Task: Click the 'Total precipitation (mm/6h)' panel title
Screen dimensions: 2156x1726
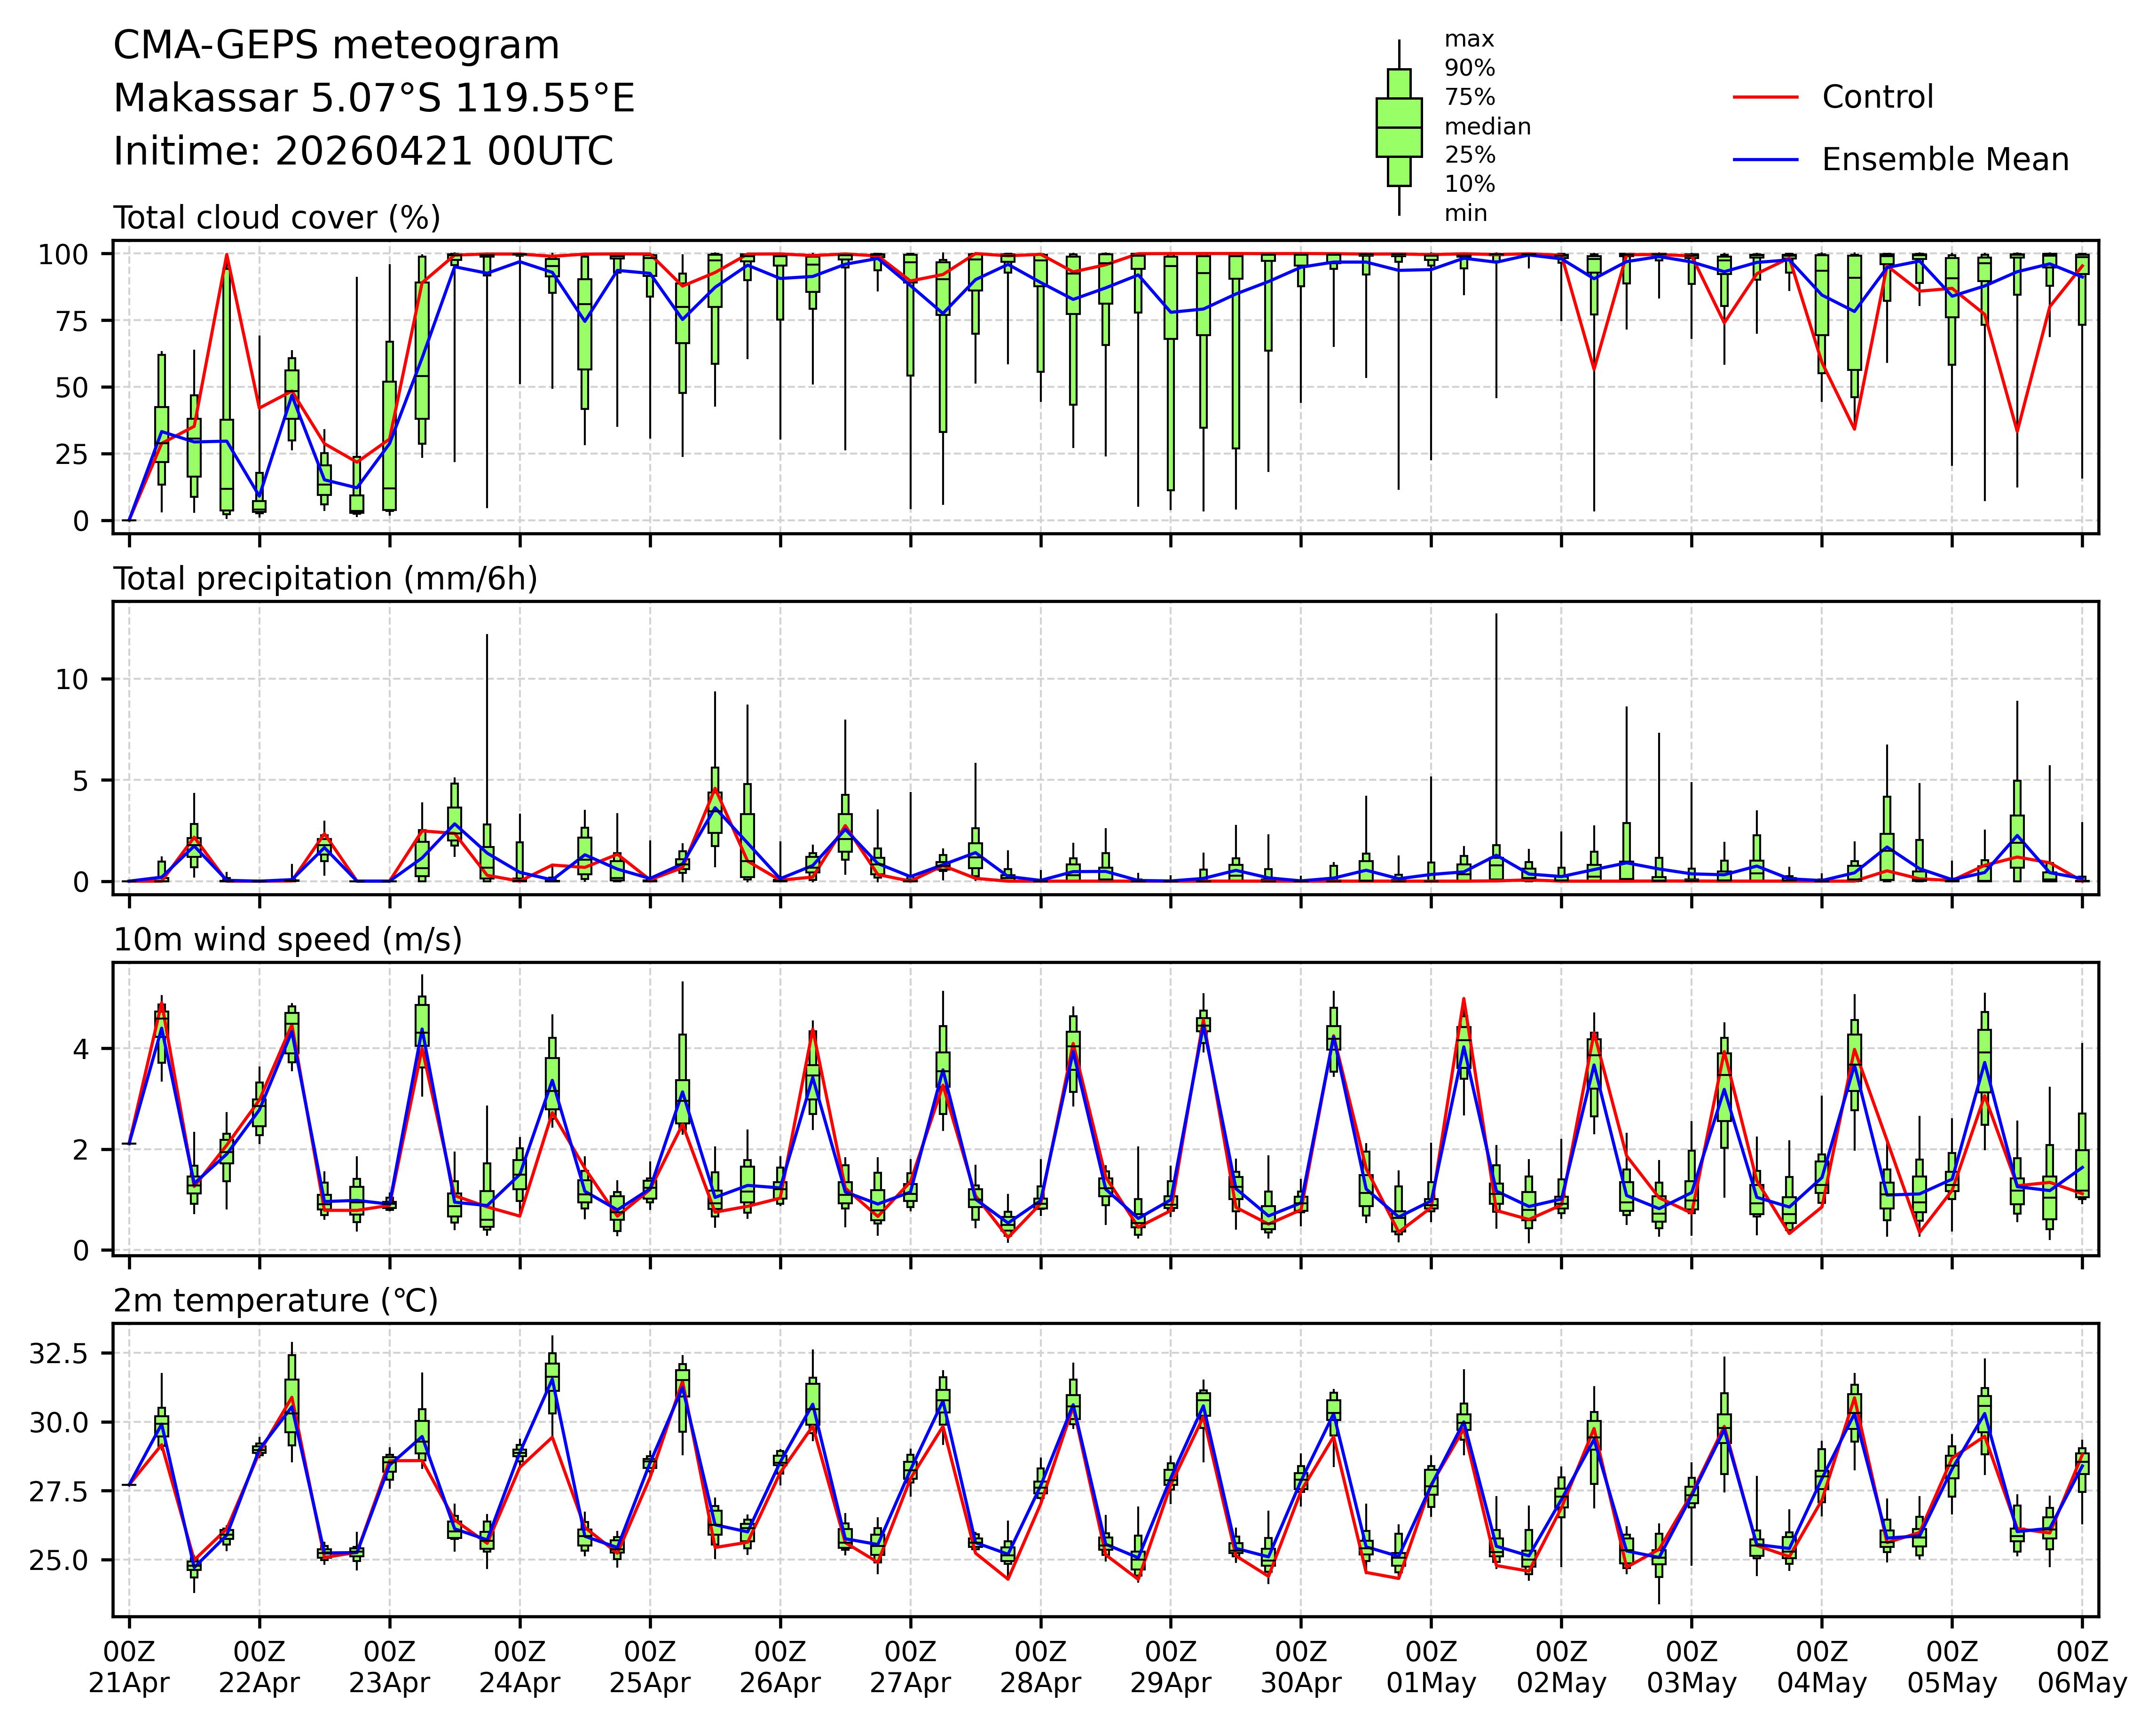Action: tap(325, 579)
